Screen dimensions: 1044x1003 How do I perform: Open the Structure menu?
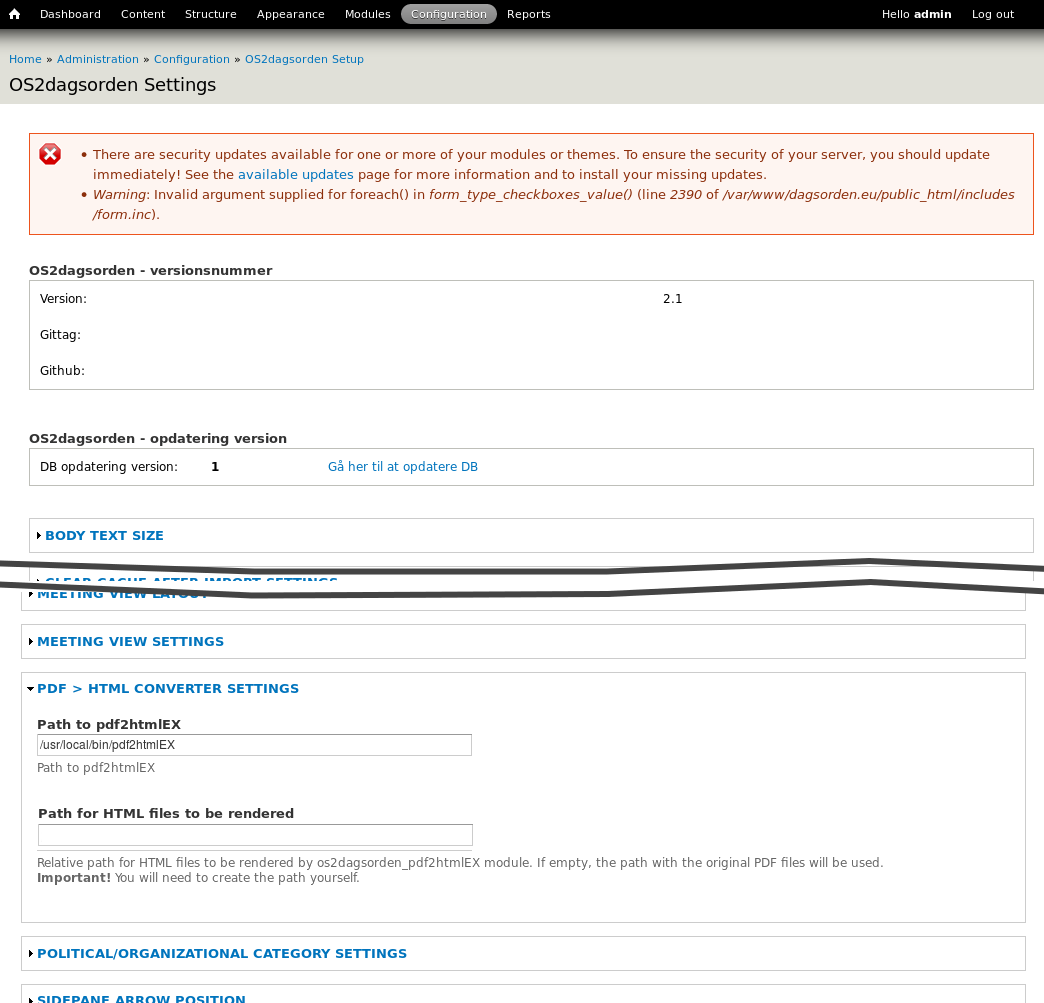click(x=210, y=14)
